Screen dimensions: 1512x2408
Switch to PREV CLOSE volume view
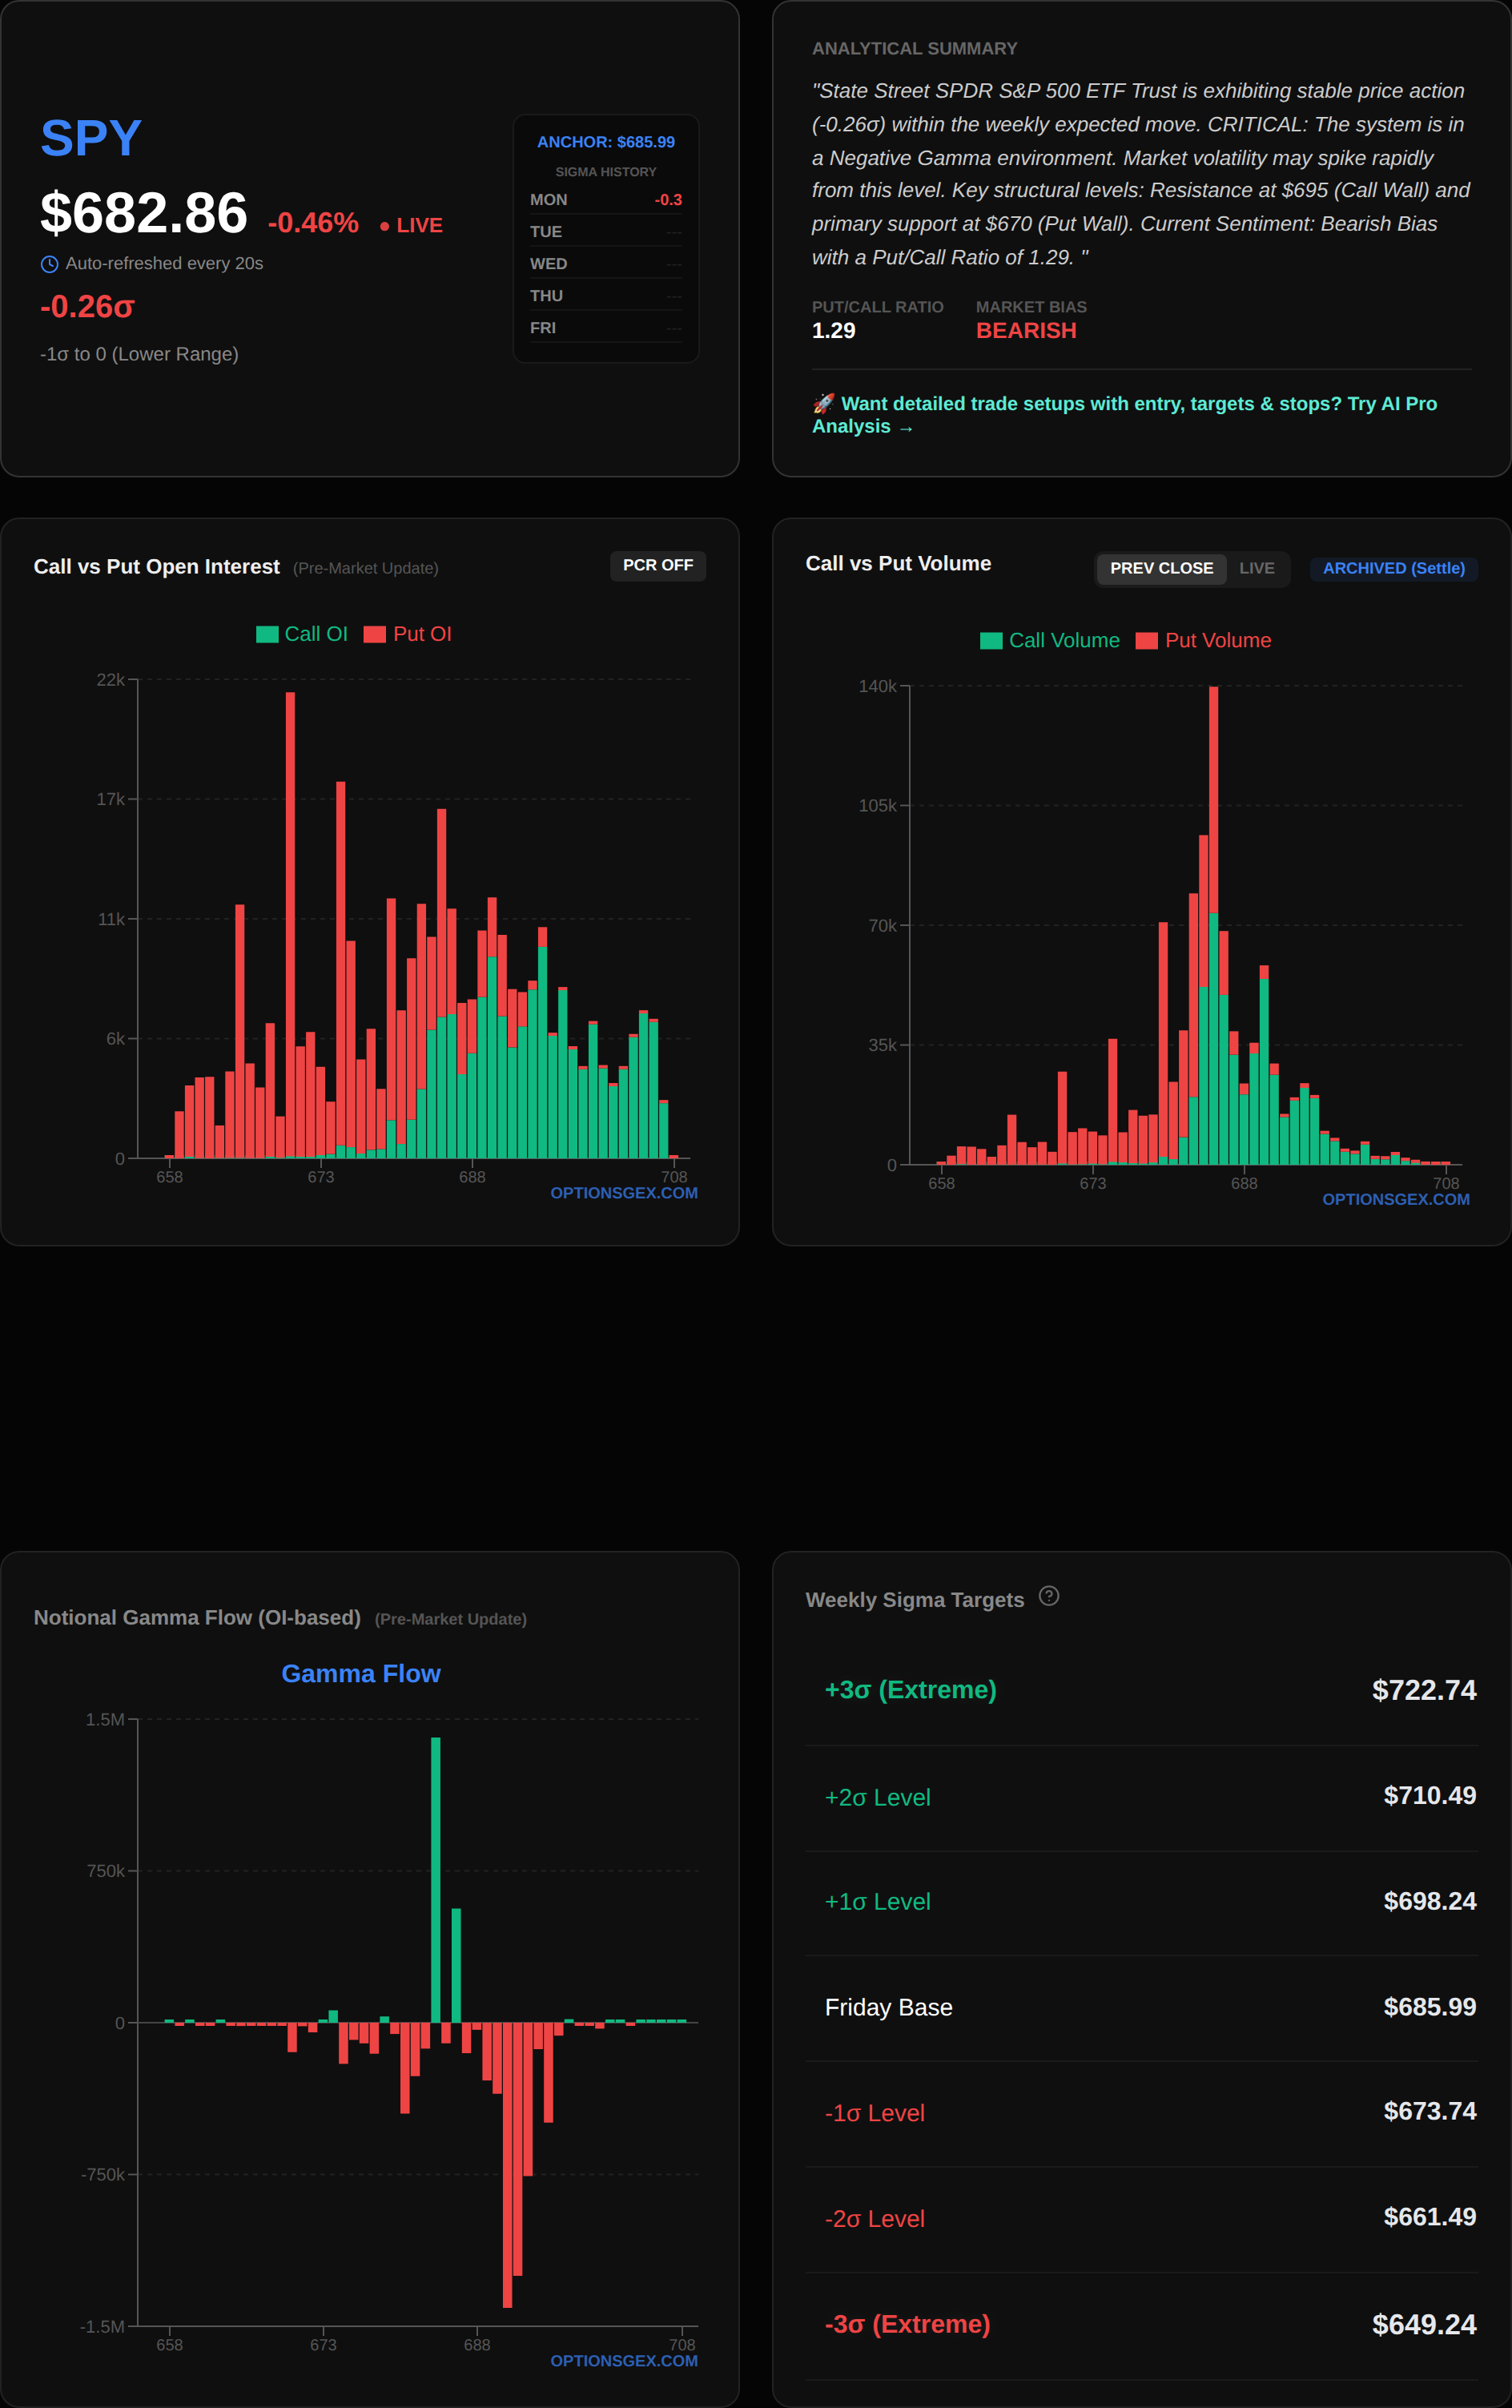pos(1160,568)
